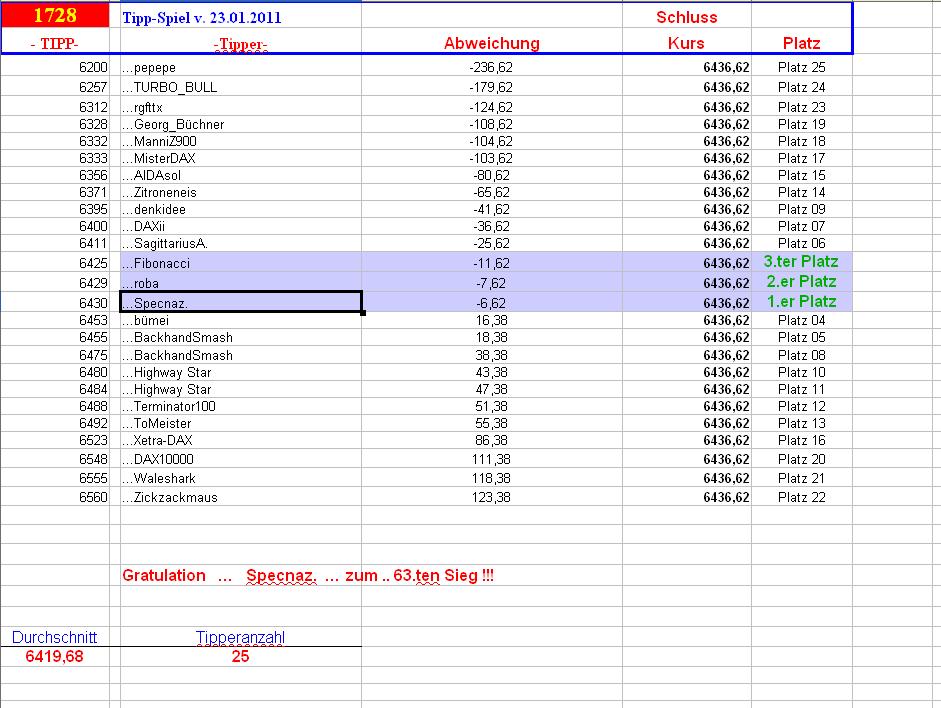Select the Platz 22 cell

pos(801,497)
